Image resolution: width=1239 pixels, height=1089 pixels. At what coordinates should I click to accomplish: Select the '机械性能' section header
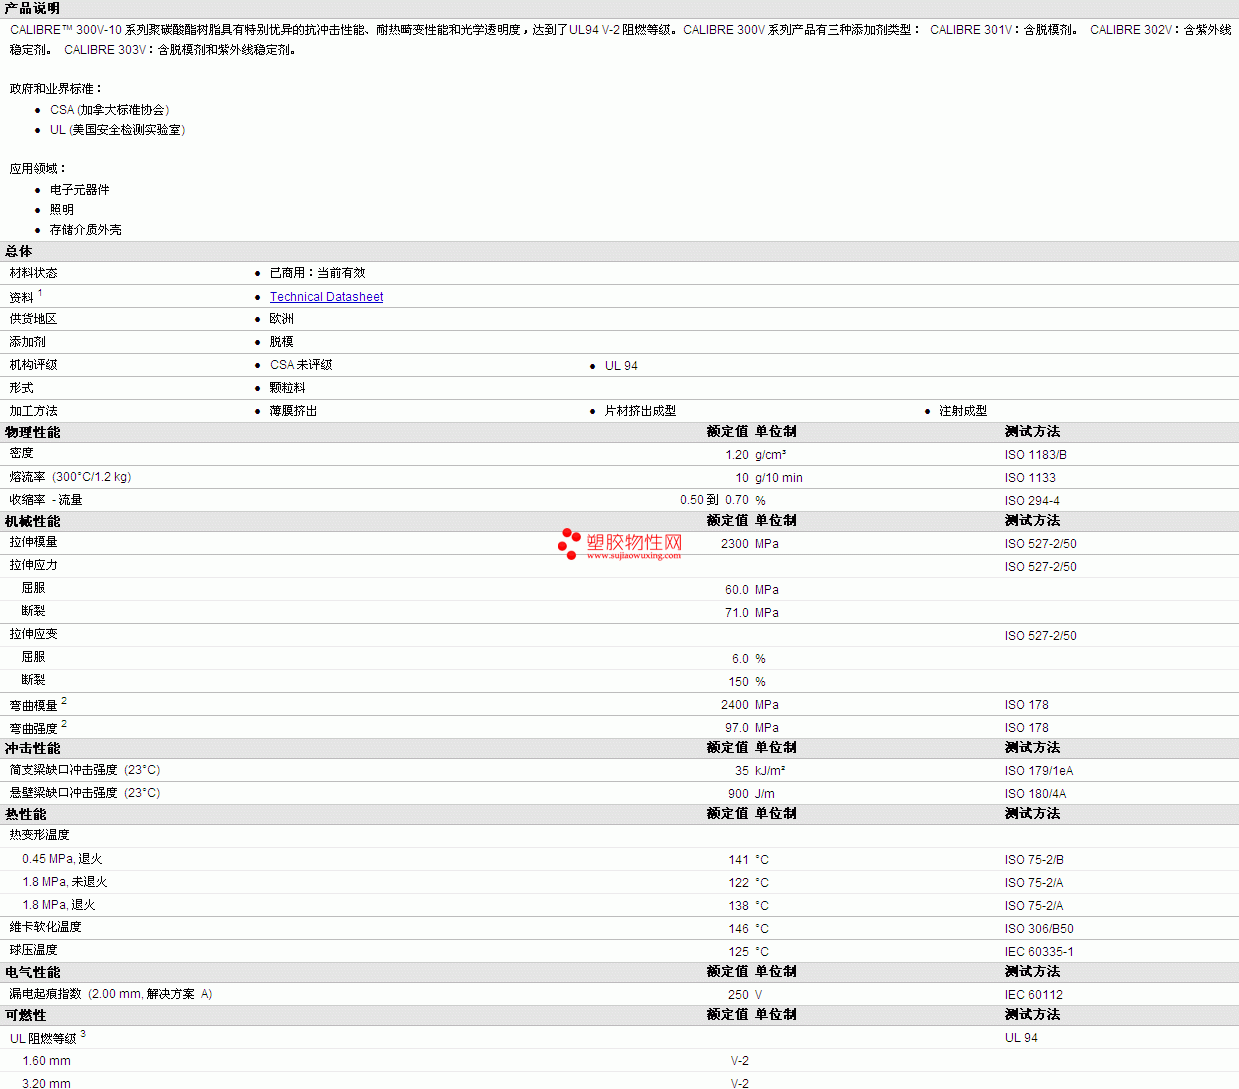(33, 522)
